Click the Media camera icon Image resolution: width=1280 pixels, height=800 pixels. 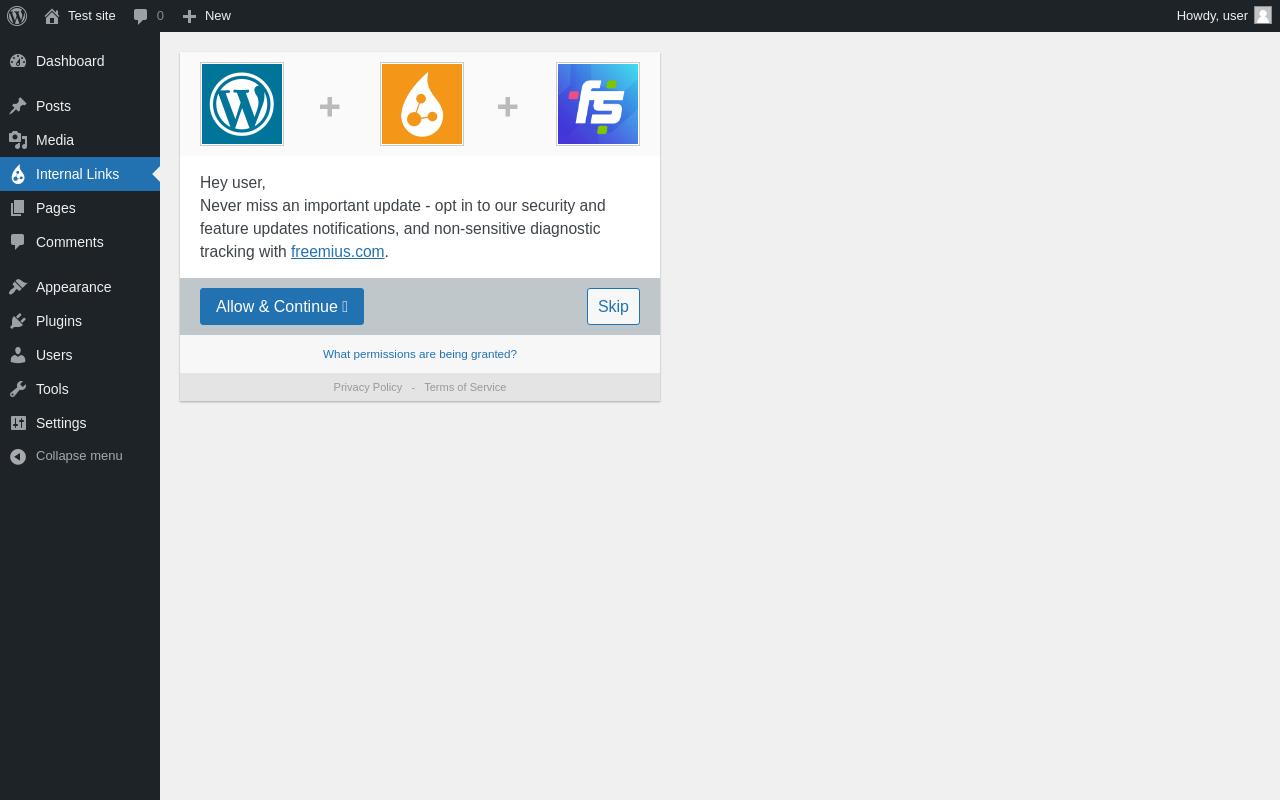(18, 140)
